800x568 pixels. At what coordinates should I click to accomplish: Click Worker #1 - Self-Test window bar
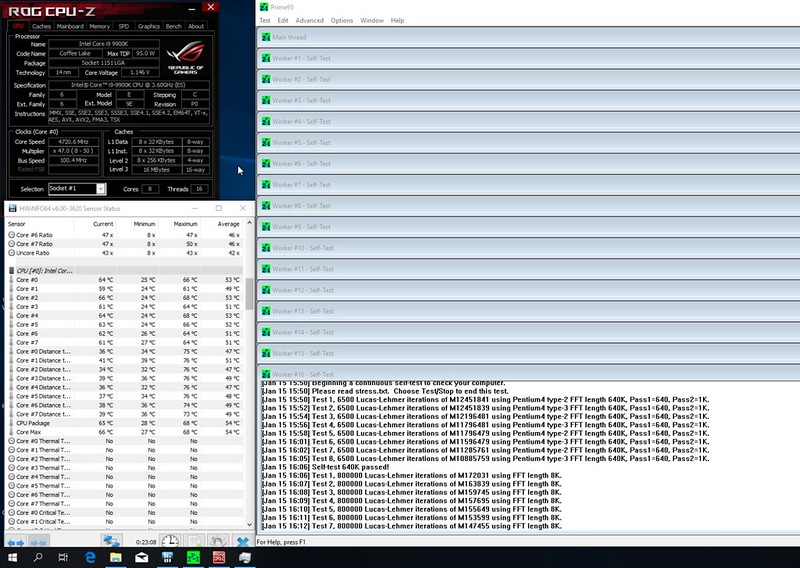point(500,58)
